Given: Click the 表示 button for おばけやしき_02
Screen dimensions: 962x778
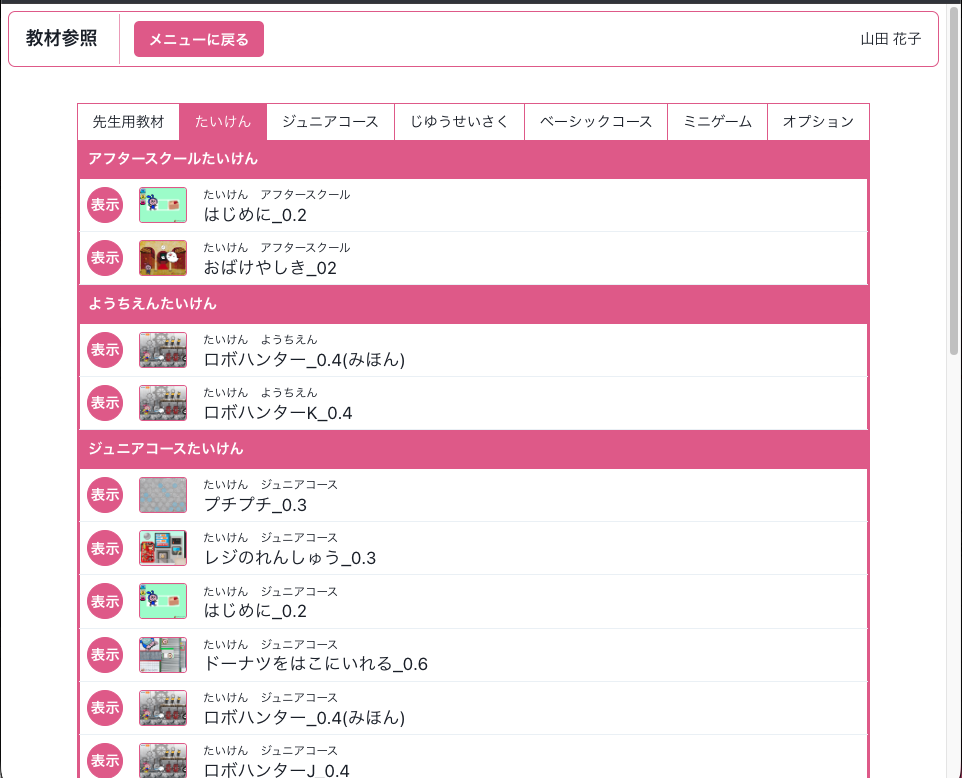Looking at the screenshot, I should [x=105, y=258].
